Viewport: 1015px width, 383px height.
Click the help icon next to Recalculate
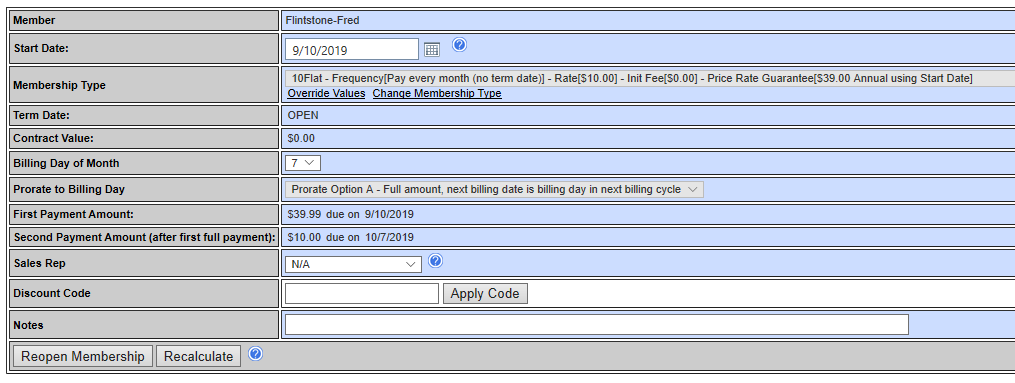coord(256,353)
